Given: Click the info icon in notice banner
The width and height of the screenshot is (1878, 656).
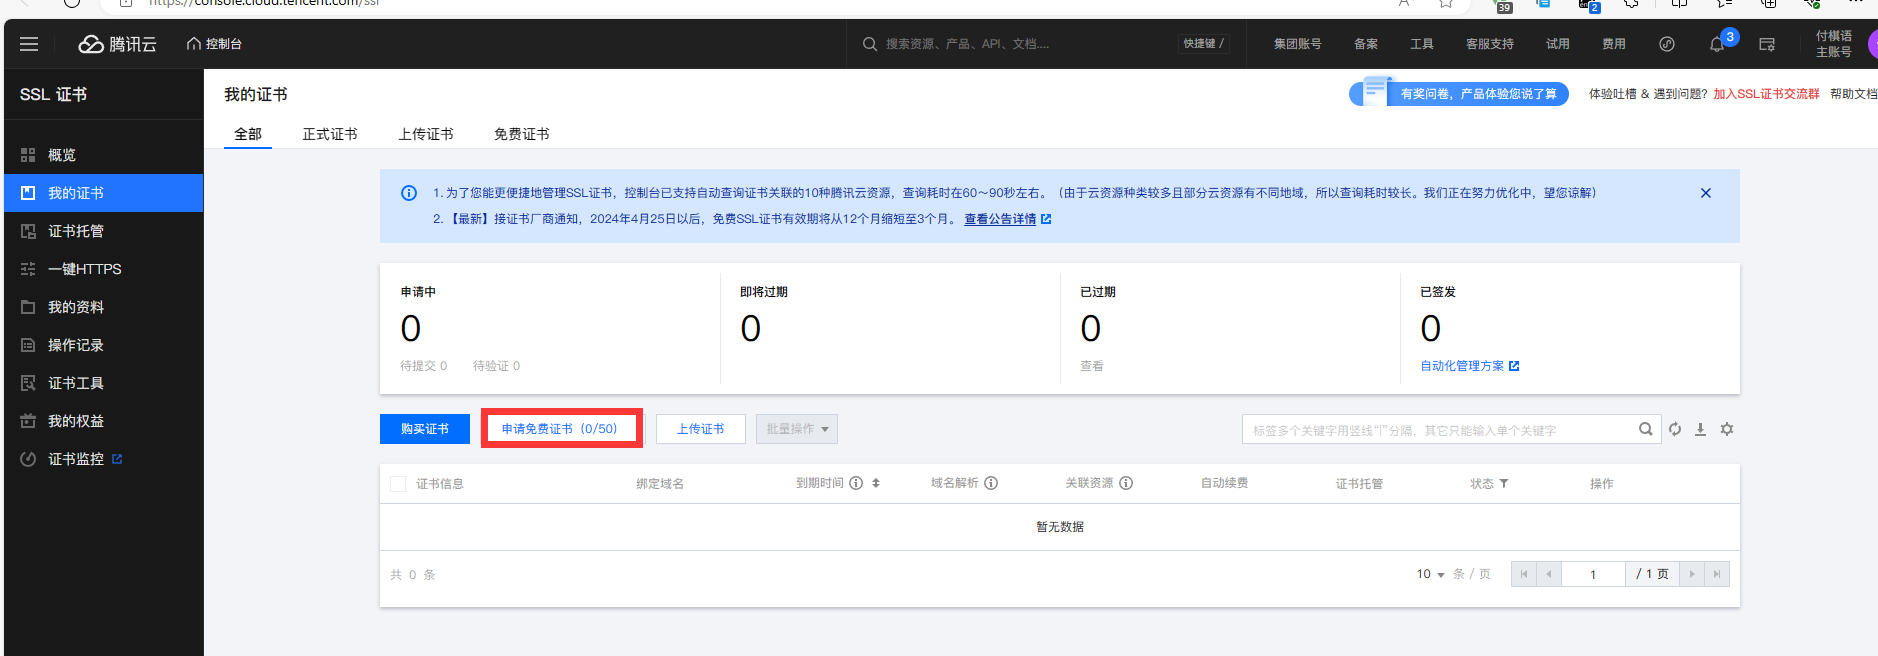Looking at the screenshot, I should [409, 193].
